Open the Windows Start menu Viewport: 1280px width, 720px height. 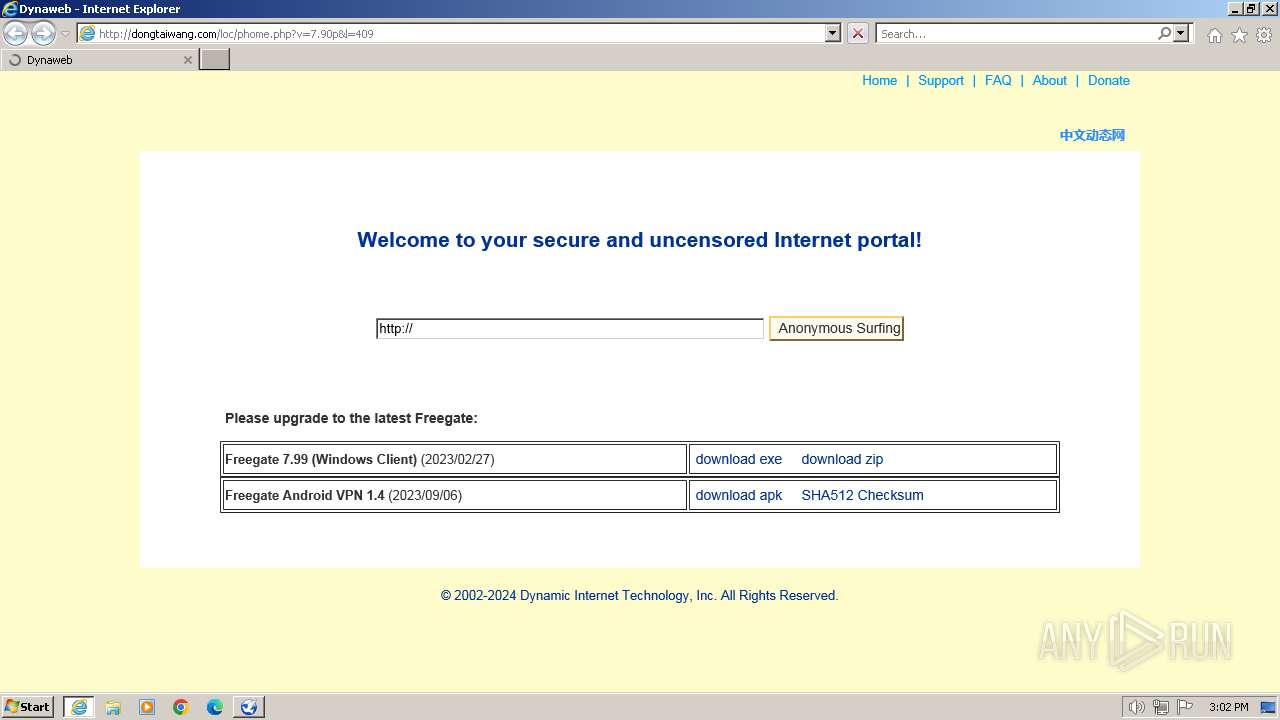tap(28, 707)
